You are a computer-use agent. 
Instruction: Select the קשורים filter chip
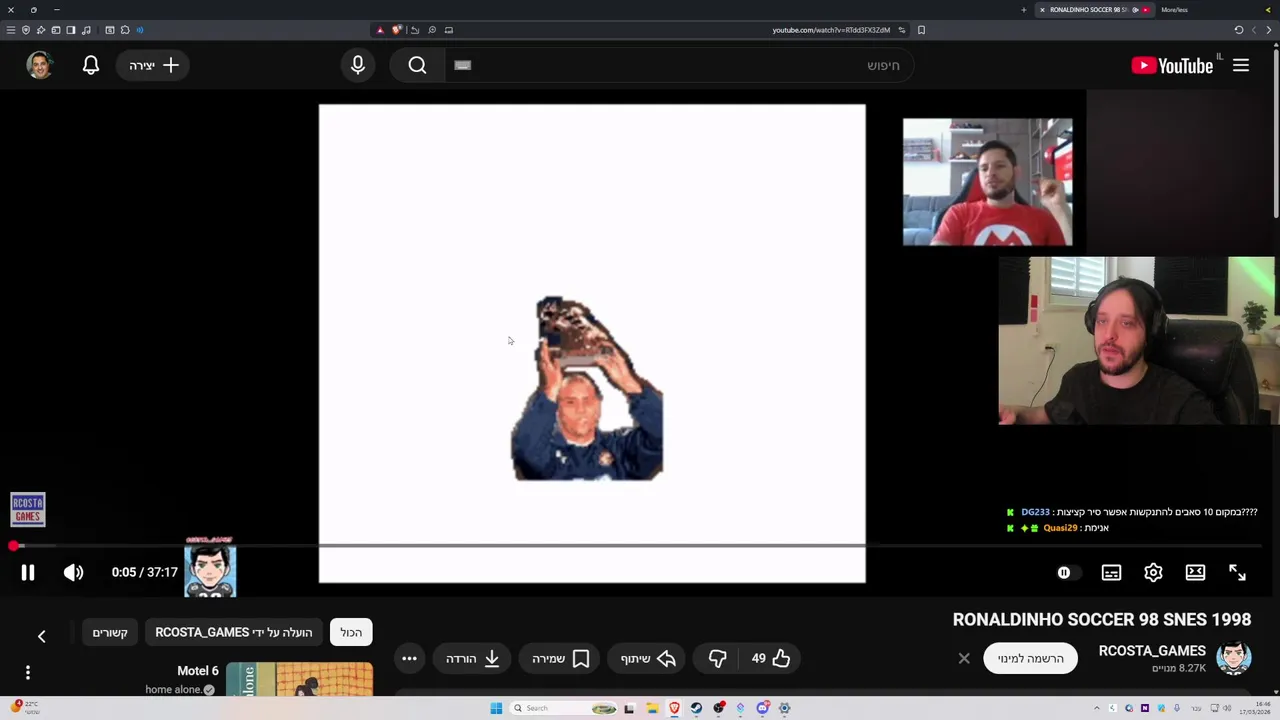[110, 632]
